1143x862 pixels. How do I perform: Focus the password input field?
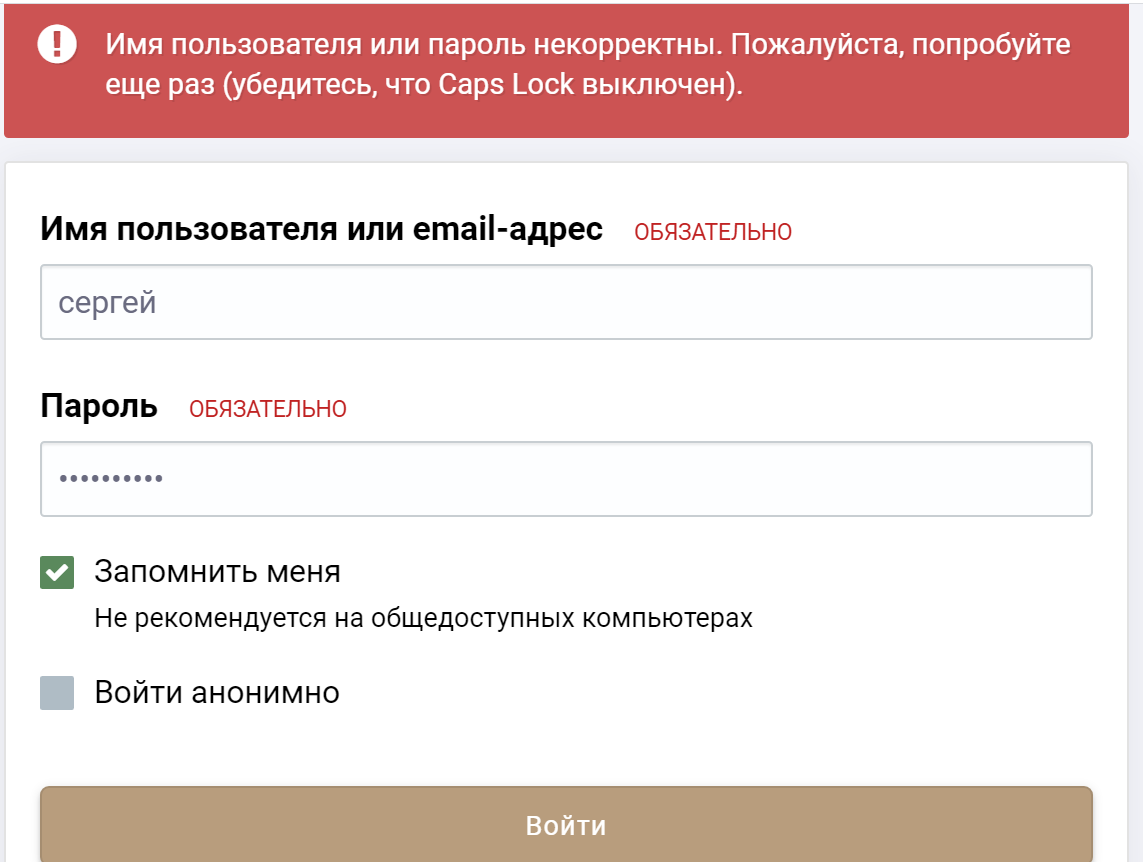pyautogui.click(x=565, y=479)
